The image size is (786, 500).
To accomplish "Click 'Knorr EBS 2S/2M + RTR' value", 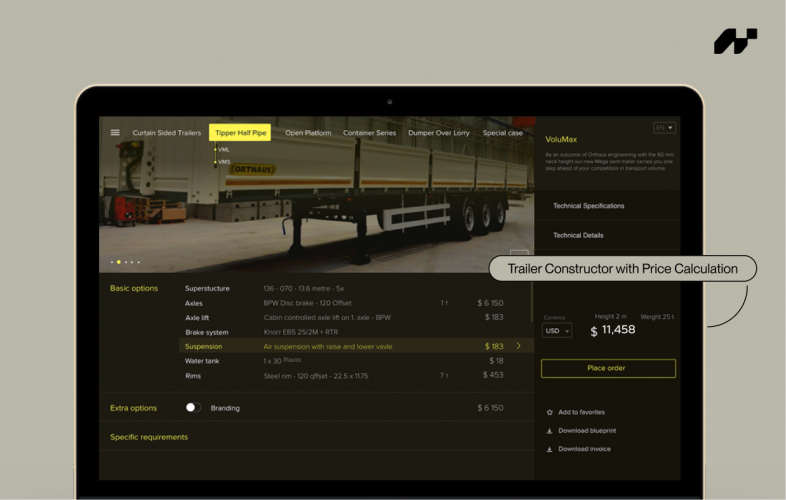I will (301, 332).
